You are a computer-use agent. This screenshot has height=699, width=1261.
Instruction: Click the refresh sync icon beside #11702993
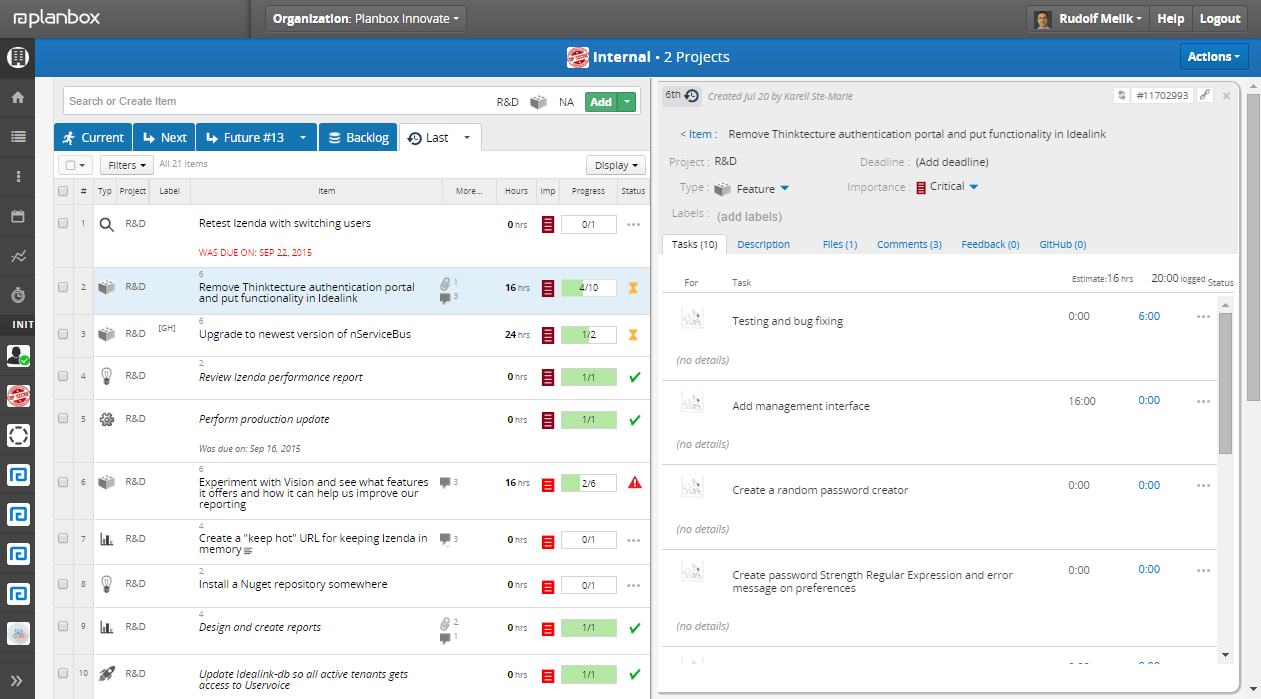pos(1121,95)
